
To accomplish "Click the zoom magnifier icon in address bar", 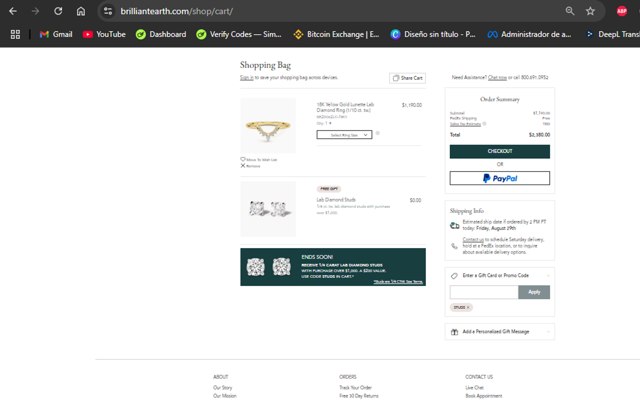I will pyautogui.click(x=570, y=11).
